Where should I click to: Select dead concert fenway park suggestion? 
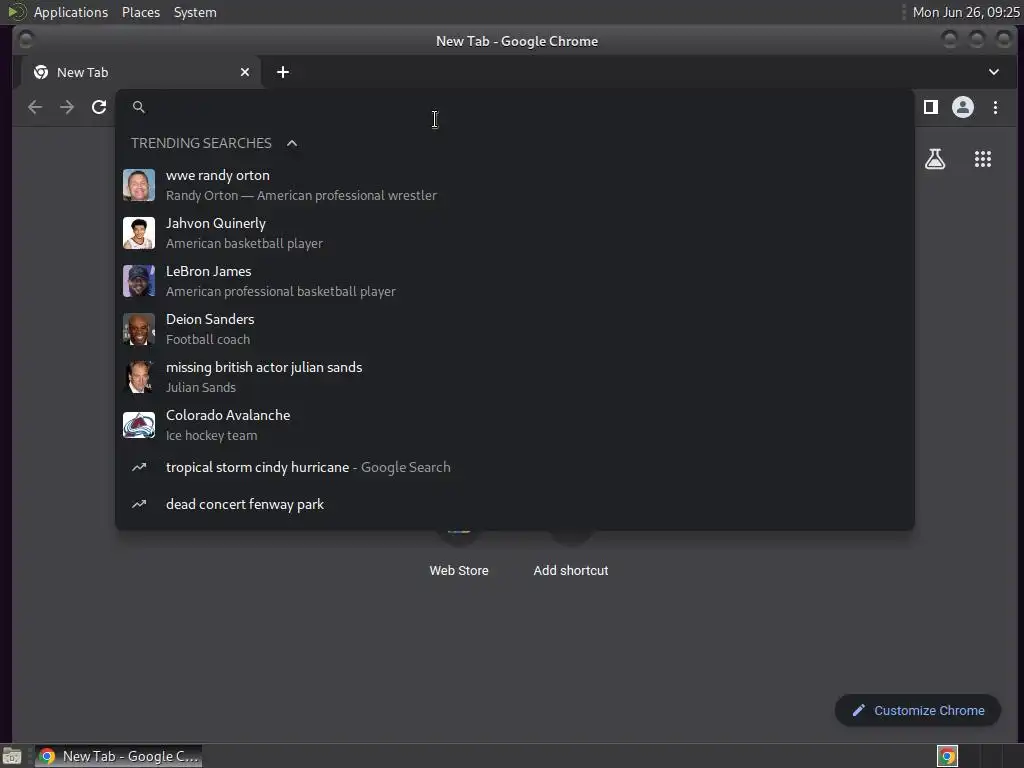point(515,504)
